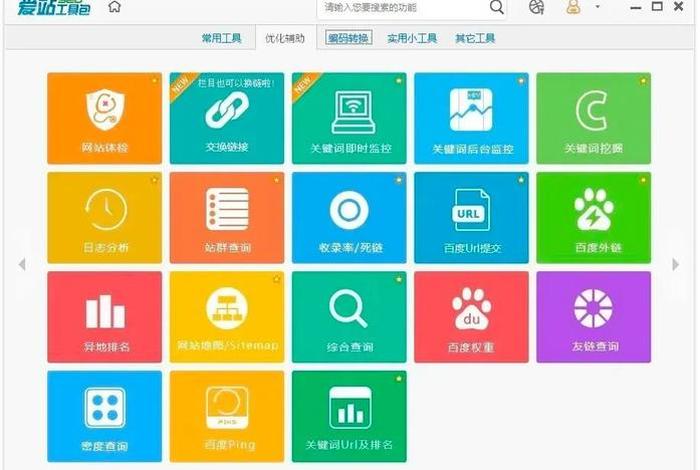Open the skin theme icon in title bar
Screen dimensions: 700x470
pos(536,7)
